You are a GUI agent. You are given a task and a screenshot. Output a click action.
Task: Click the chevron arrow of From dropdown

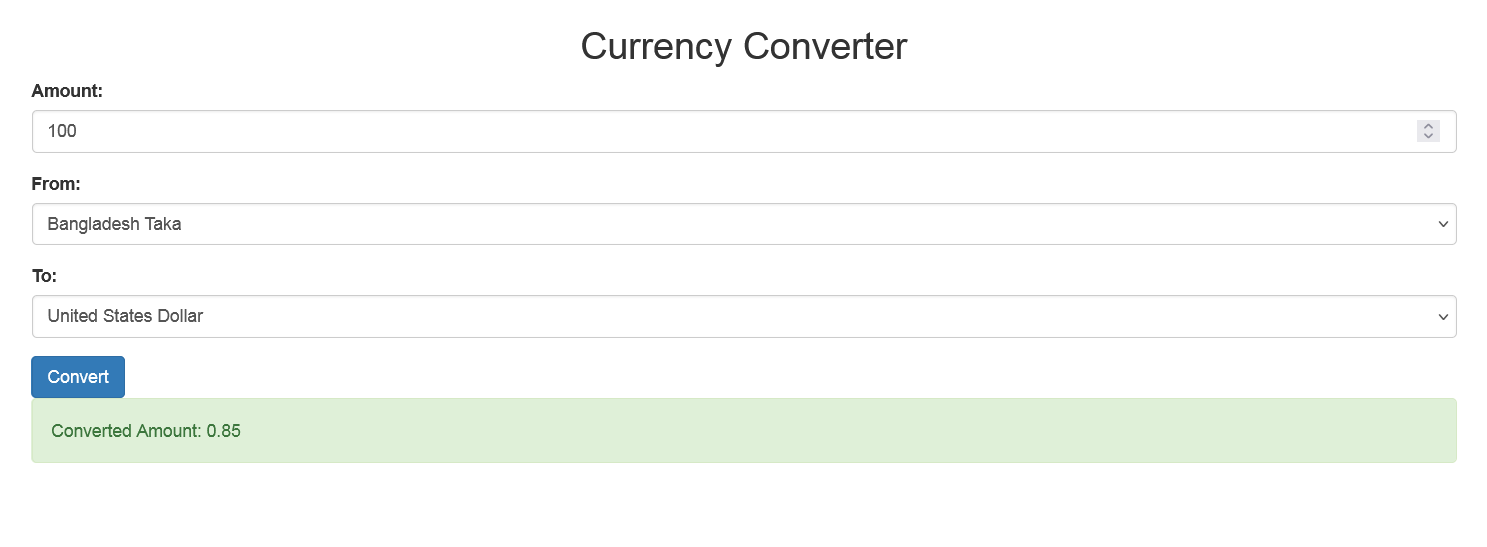pos(1443,224)
